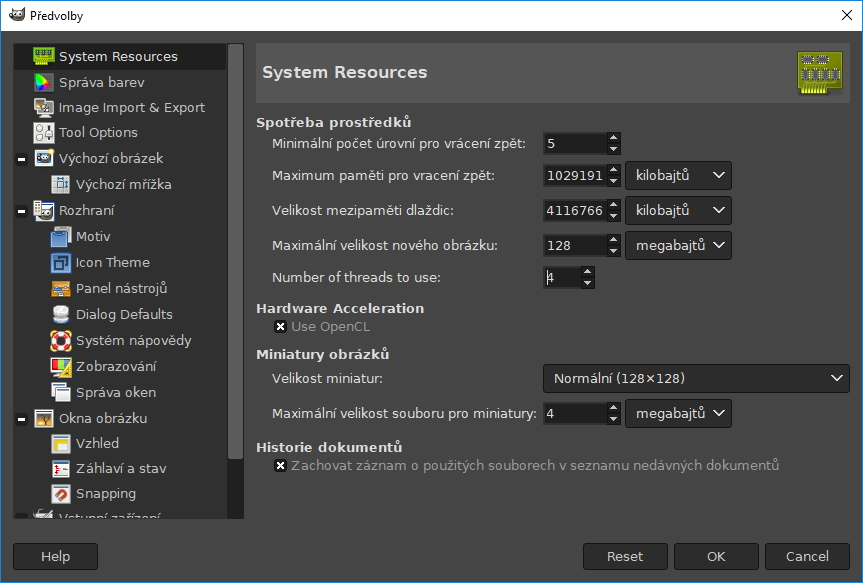Image resolution: width=863 pixels, height=583 pixels.
Task: Click the sidebar vertical scrollbar
Action: 235,250
